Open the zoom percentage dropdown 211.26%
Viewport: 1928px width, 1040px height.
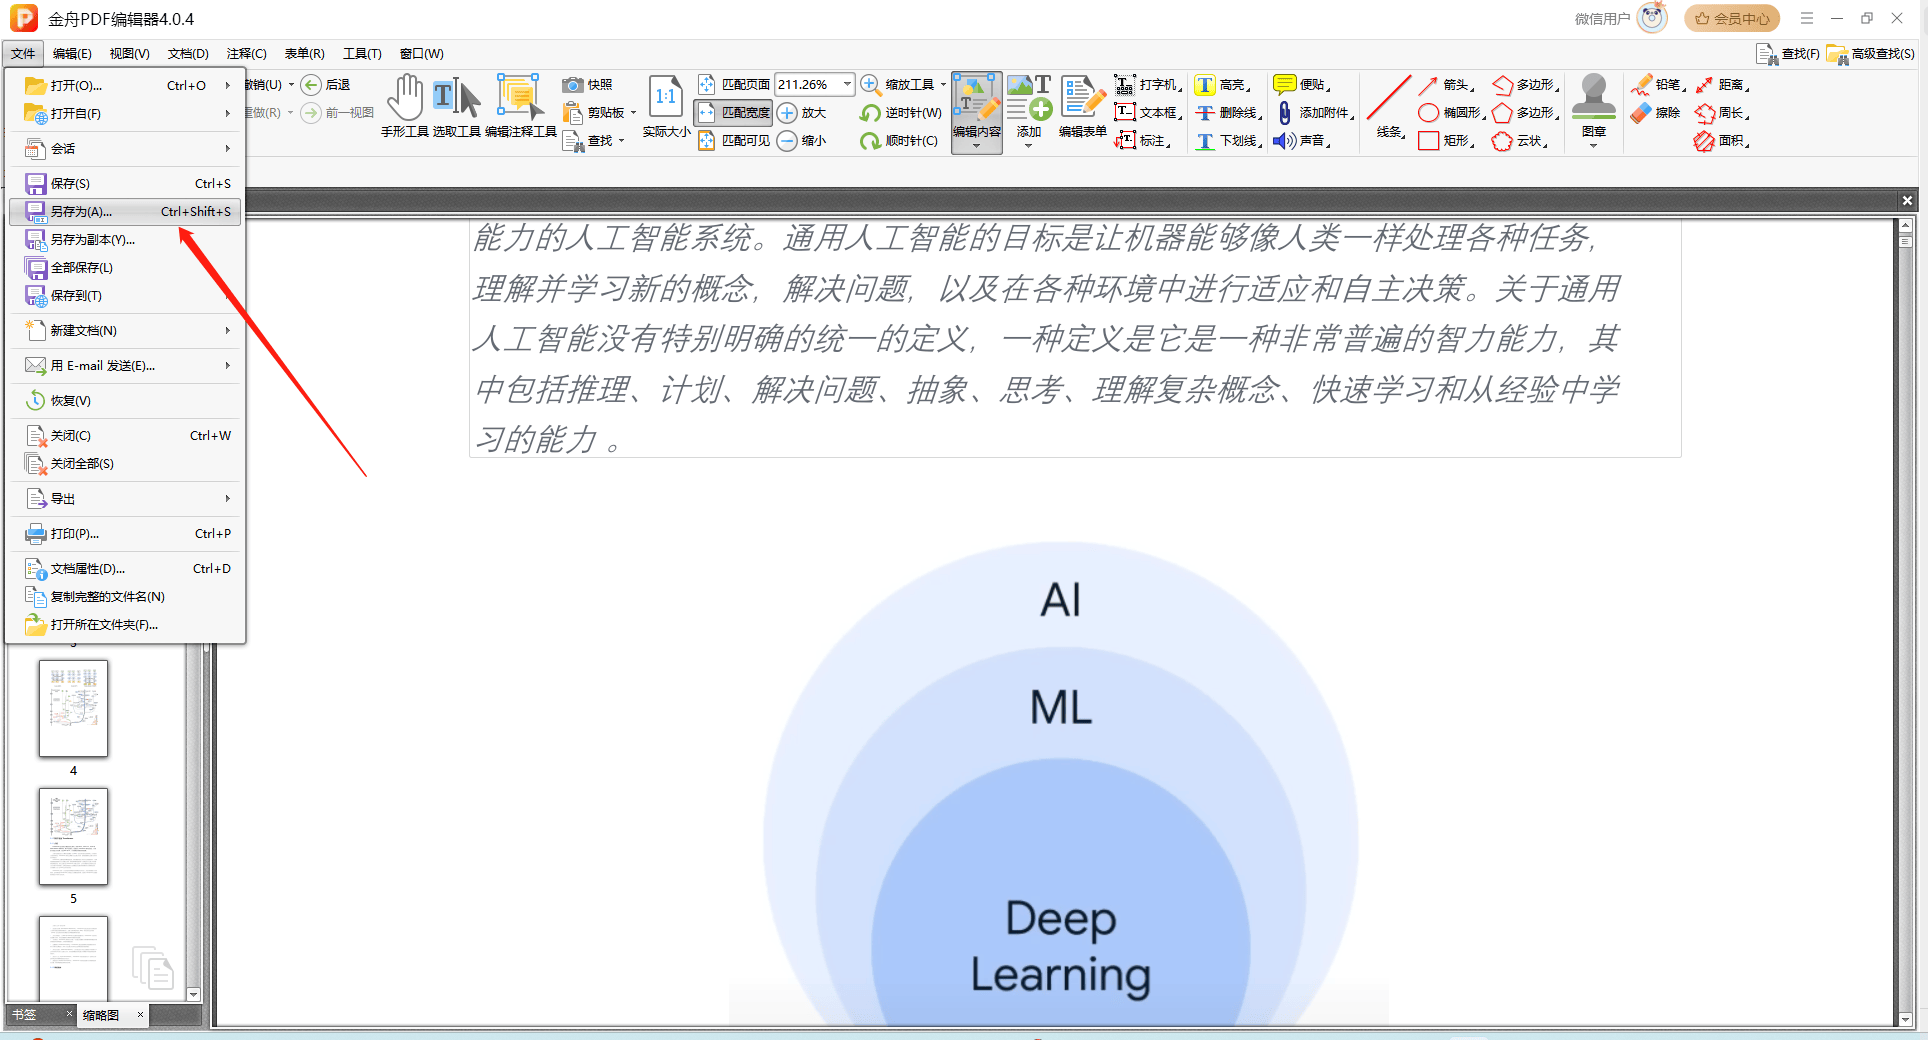[x=847, y=85]
